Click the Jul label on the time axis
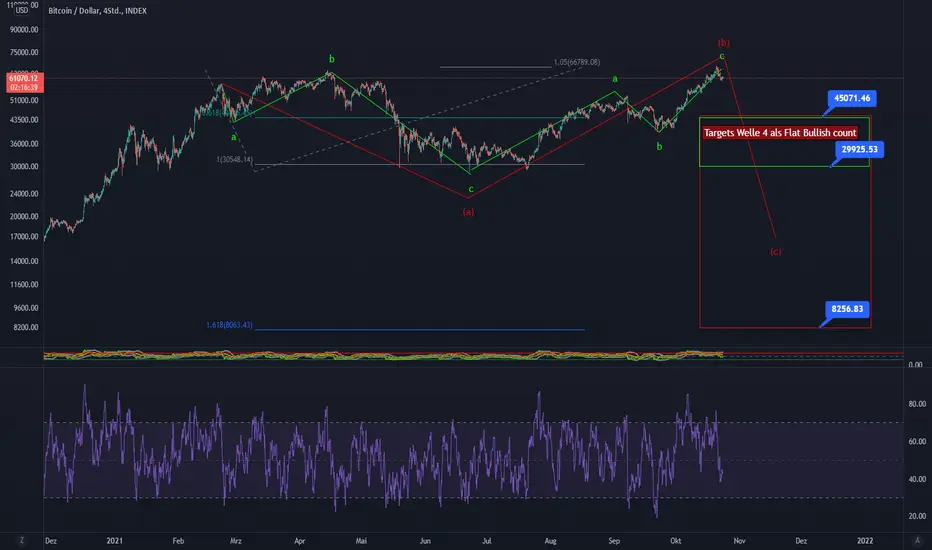 coord(487,540)
